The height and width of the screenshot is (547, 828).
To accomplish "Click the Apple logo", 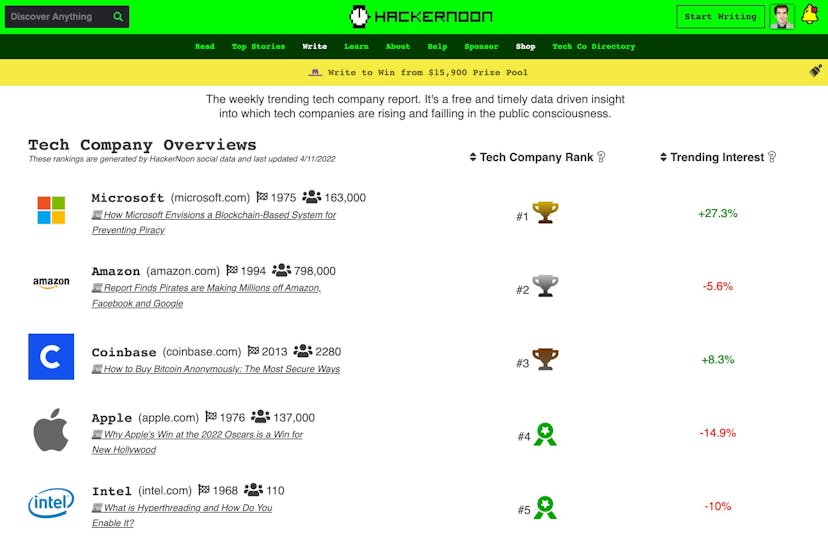I will click(x=51, y=430).
